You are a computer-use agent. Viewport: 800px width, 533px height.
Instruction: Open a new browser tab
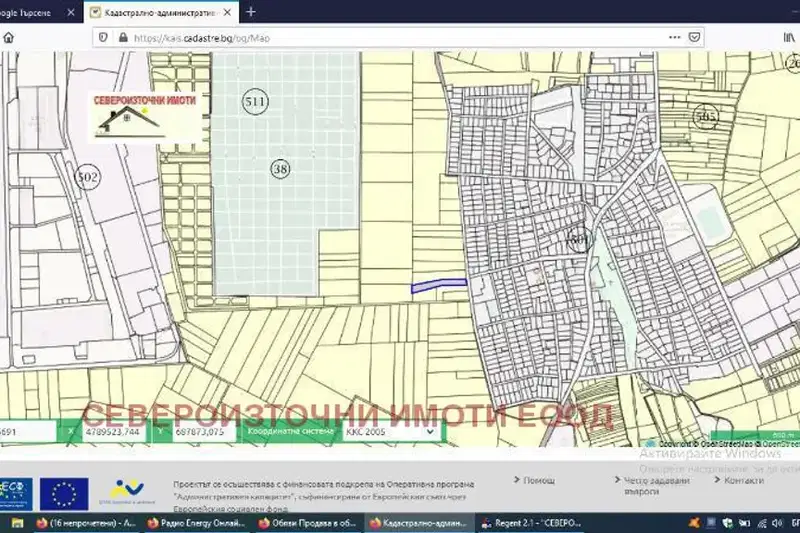pyautogui.click(x=251, y=12)
